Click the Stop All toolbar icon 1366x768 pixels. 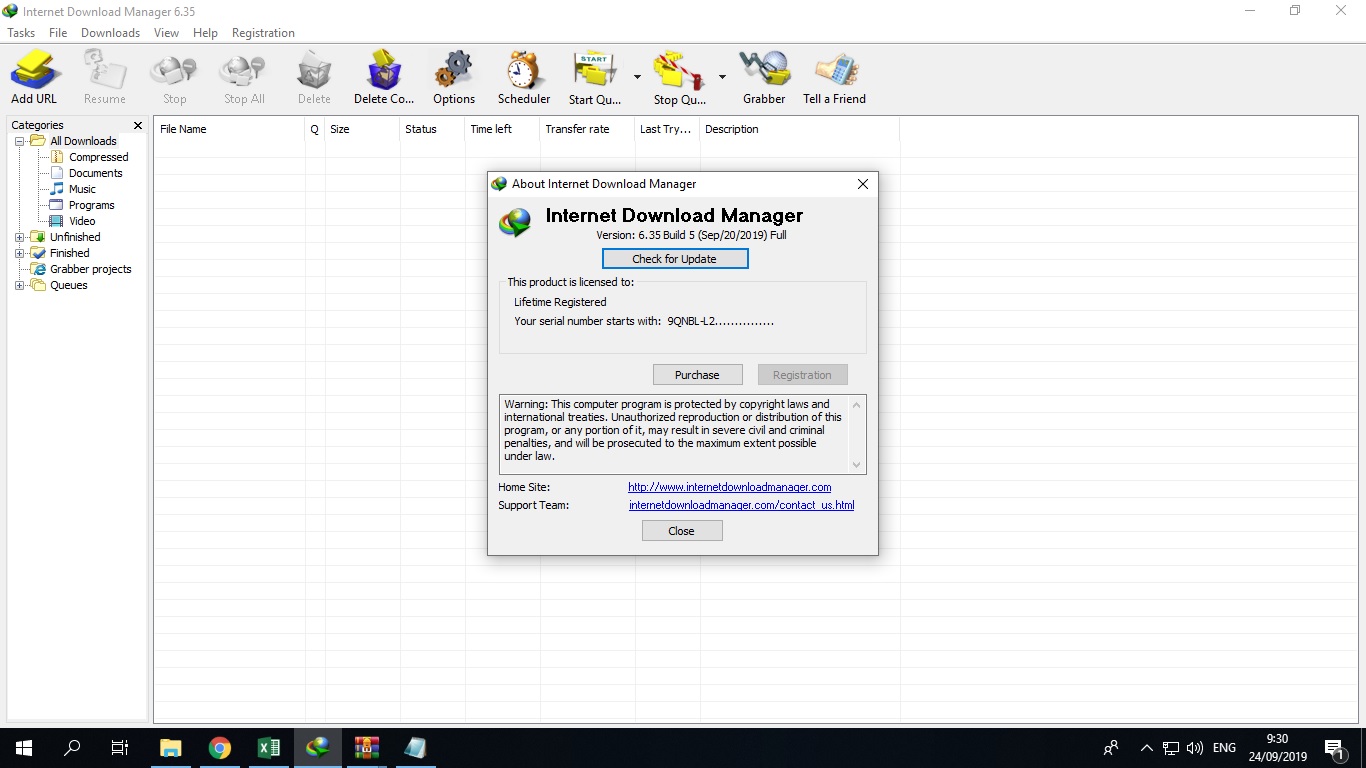click(x=244, y=78)
